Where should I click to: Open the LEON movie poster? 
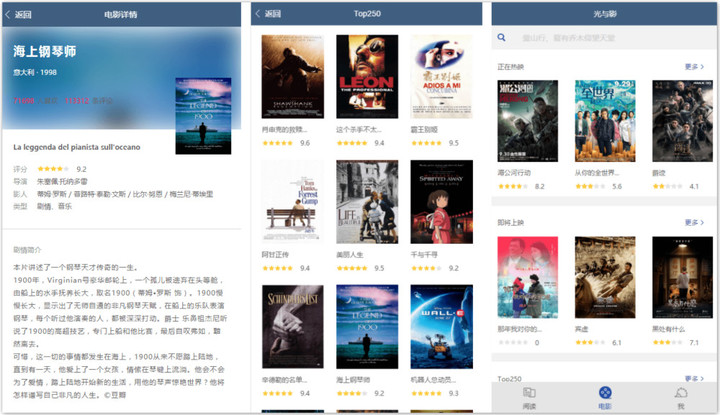(367, 77)
